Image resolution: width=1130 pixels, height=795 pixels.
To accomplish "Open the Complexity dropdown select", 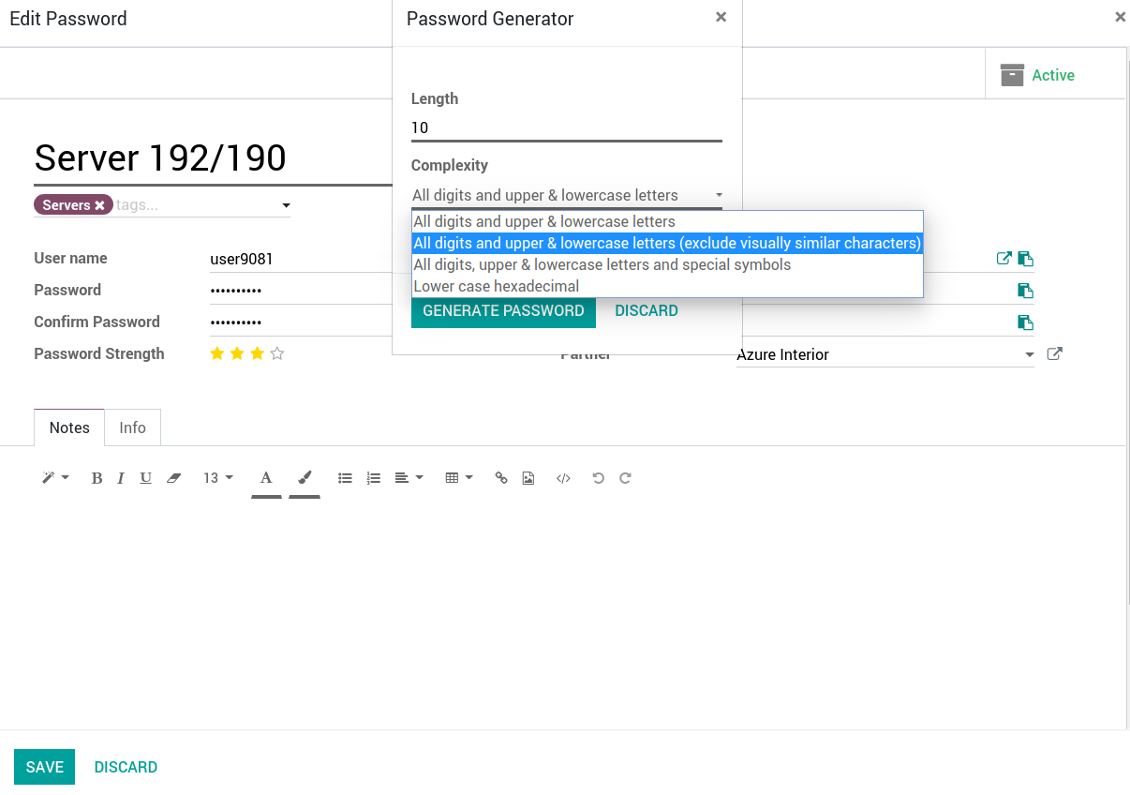I will pyautogui.click(x=566, y=195).
